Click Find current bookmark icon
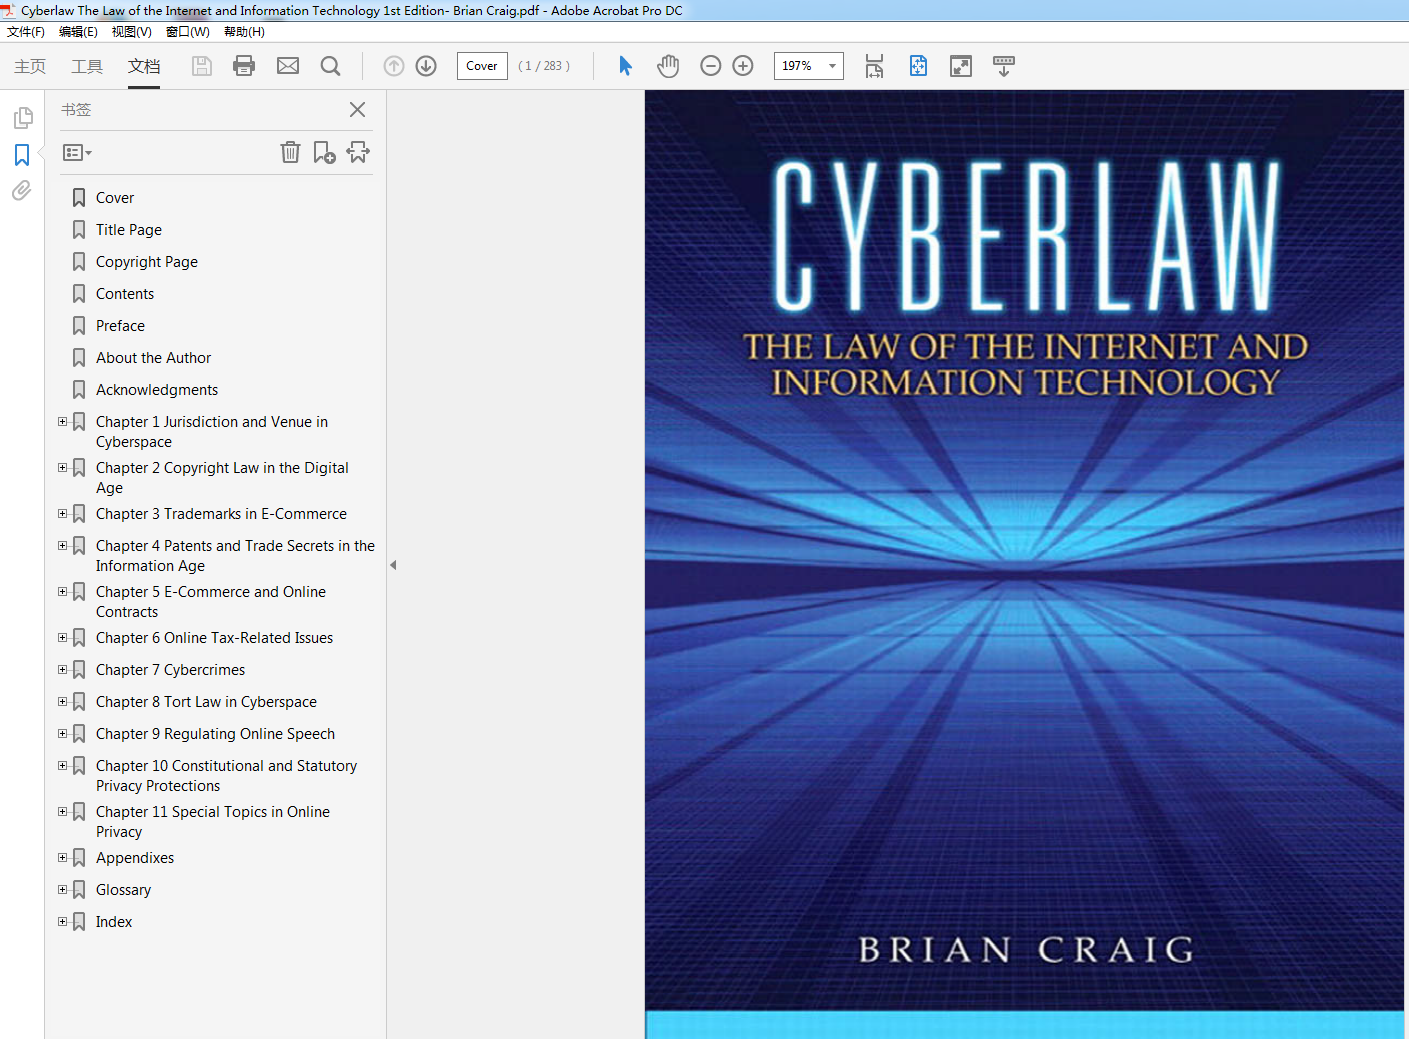Image resolution: width=1409 pixels, height=1039 pixels. click(x=358, y=152)
